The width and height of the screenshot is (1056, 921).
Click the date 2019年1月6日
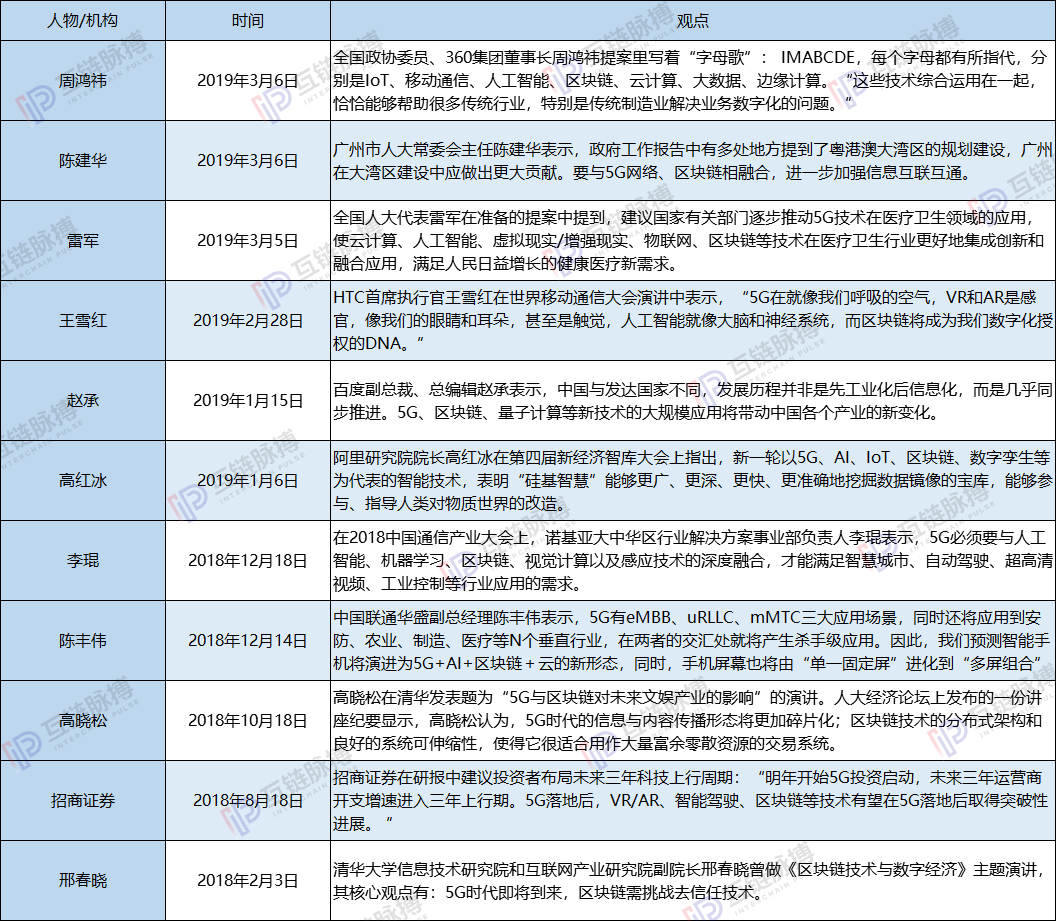coord(248,481)
